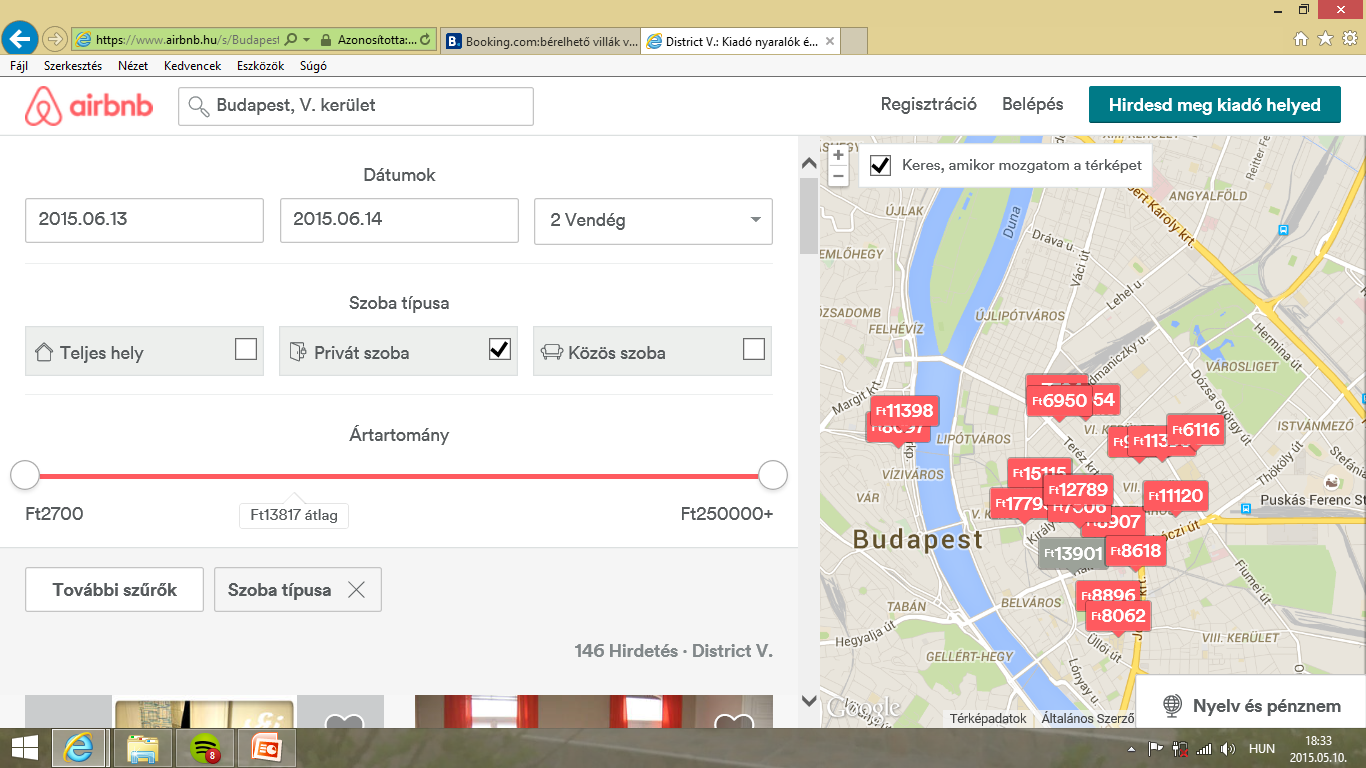The image size is (1366, 768).
Task: Open browser tools gear icon
Action: [1349, 39]
